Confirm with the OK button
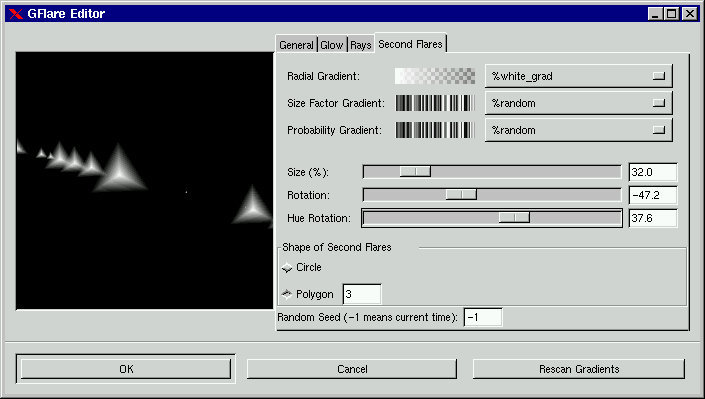Viewport: 705px width, 399px height. [x=126, y=369]
